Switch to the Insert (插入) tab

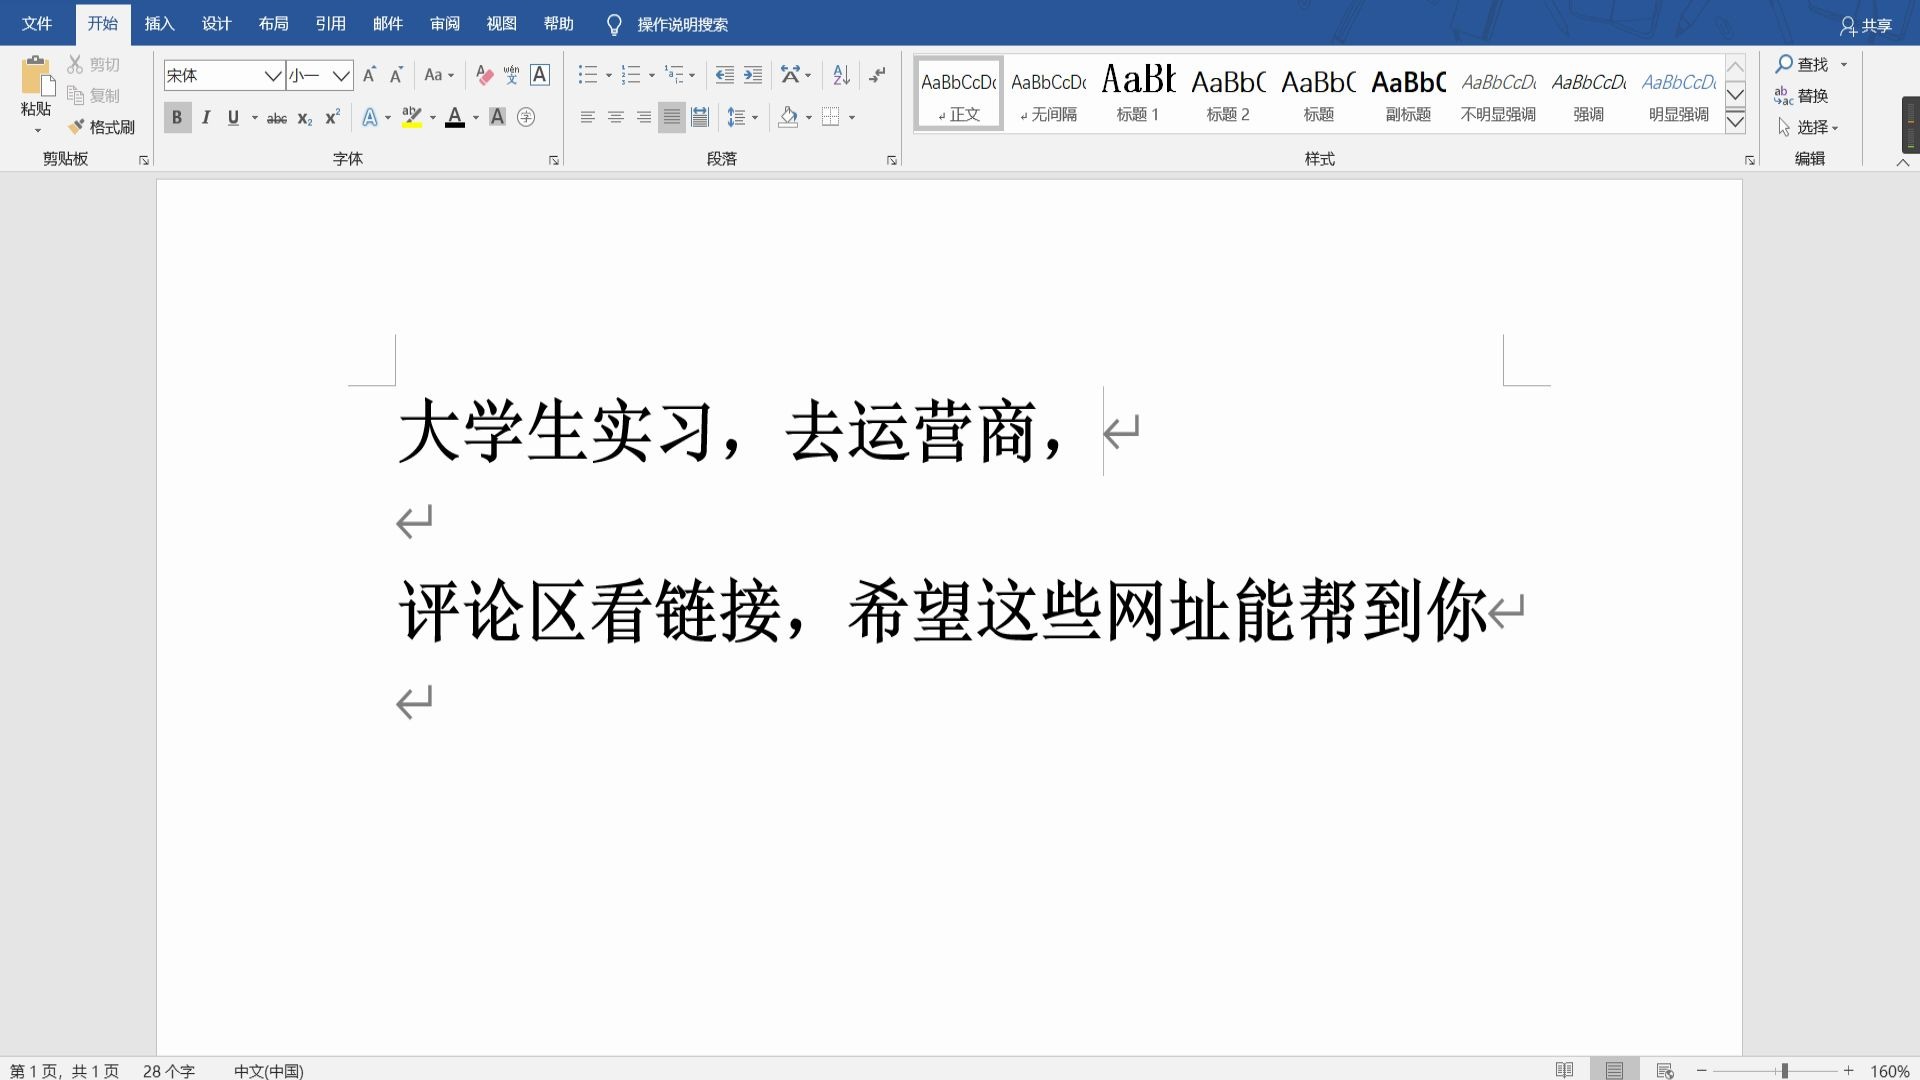[x=159, y=24]
